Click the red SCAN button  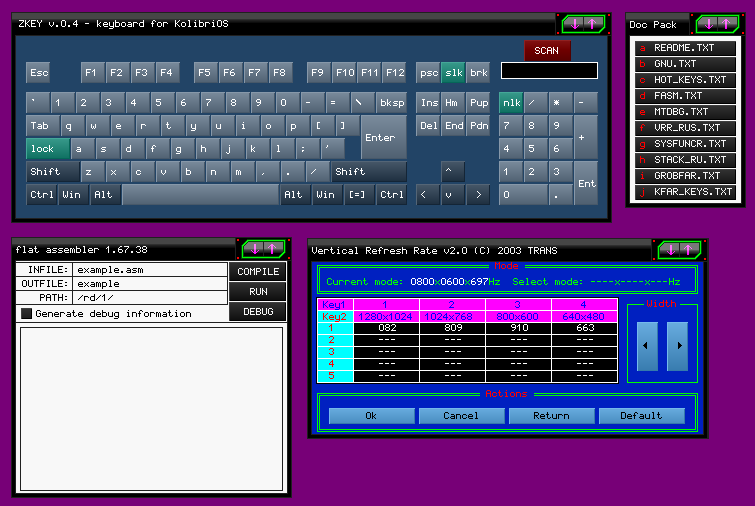coord(547,50)
